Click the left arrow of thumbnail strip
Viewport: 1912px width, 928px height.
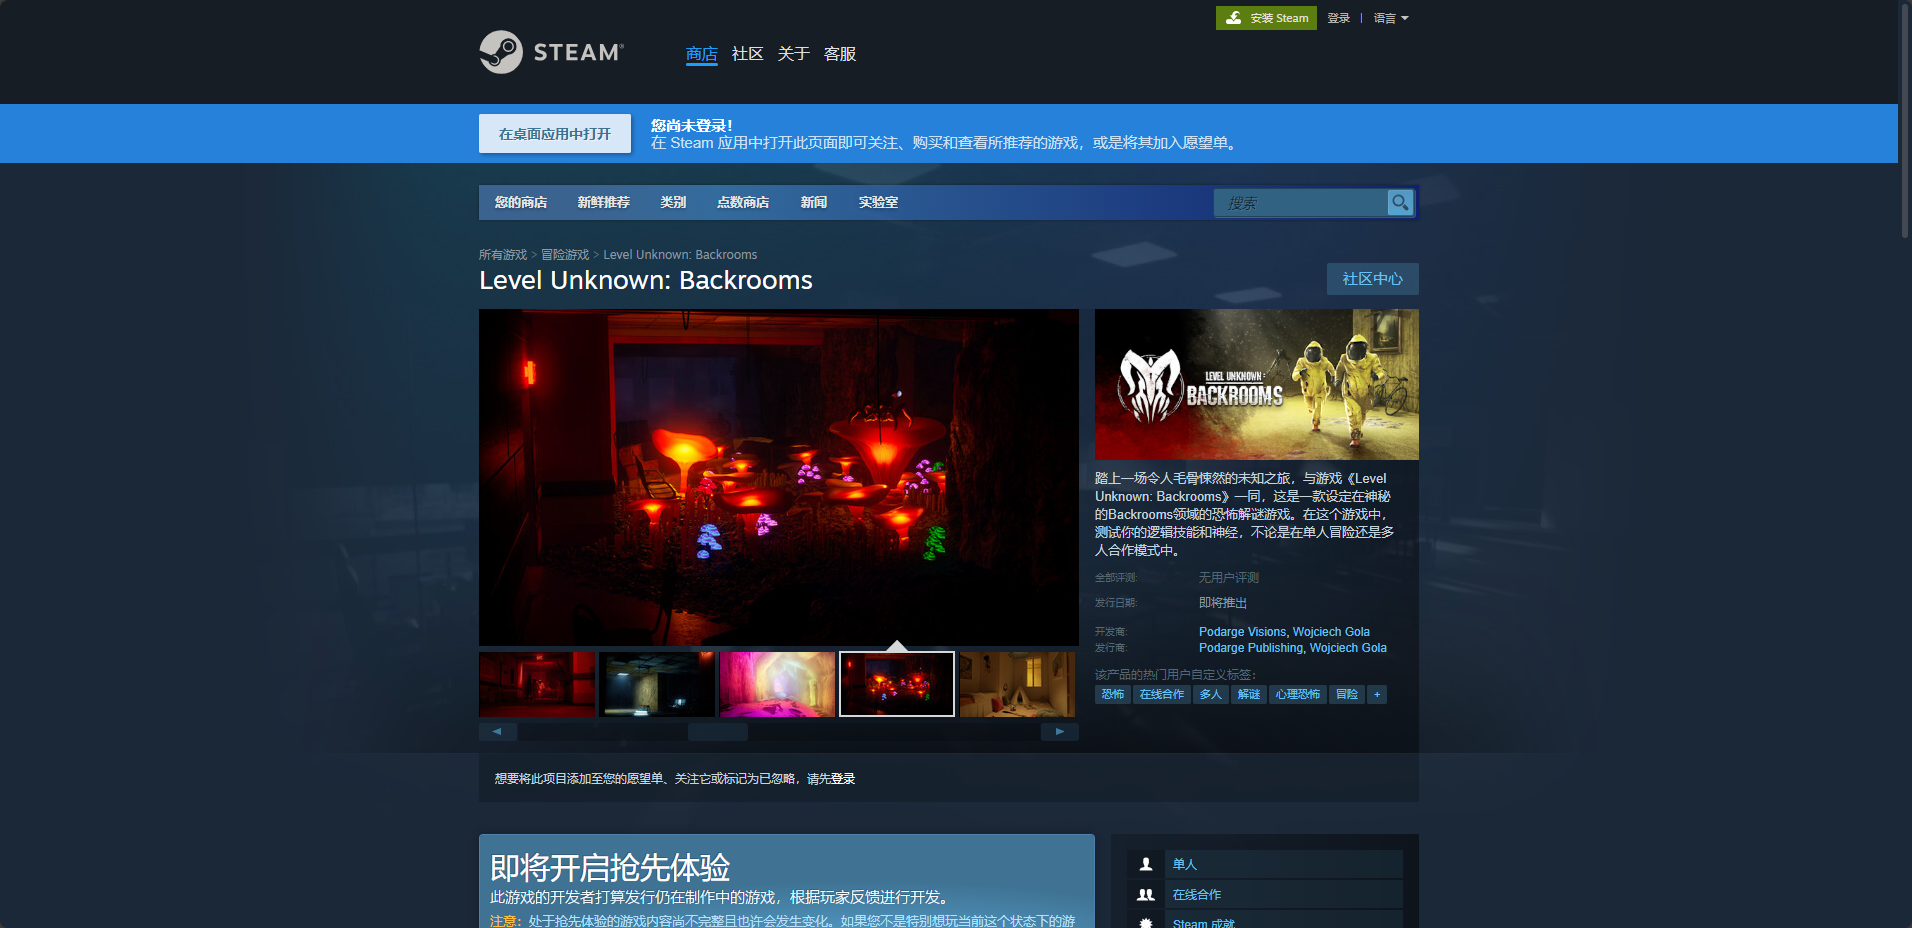tap(497, 731)
